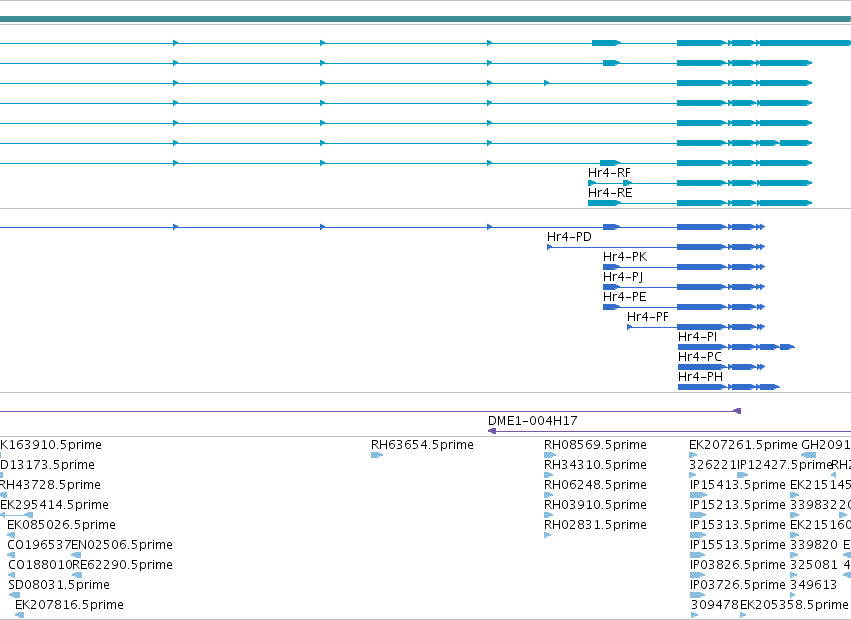Open the EK295414.5prime EST label
This screenshot has width=851, height=620.
click(x=54, y=505)
